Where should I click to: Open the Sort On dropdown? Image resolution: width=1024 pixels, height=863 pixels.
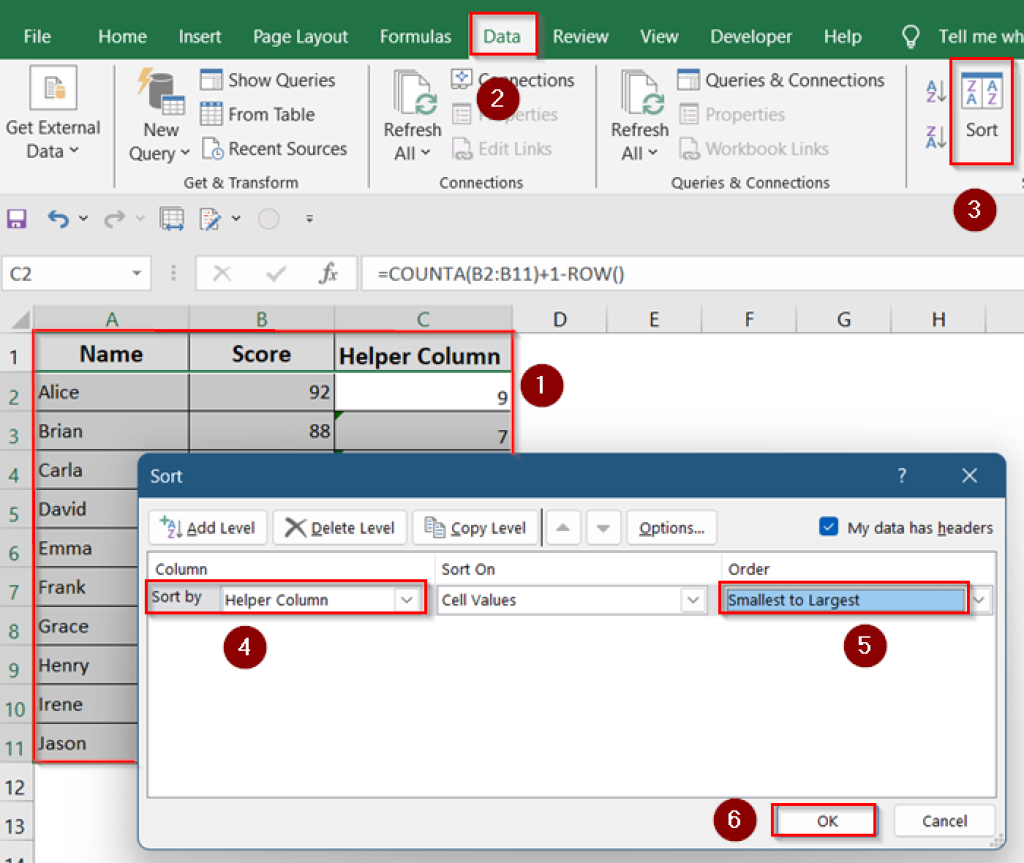[692, 599]
